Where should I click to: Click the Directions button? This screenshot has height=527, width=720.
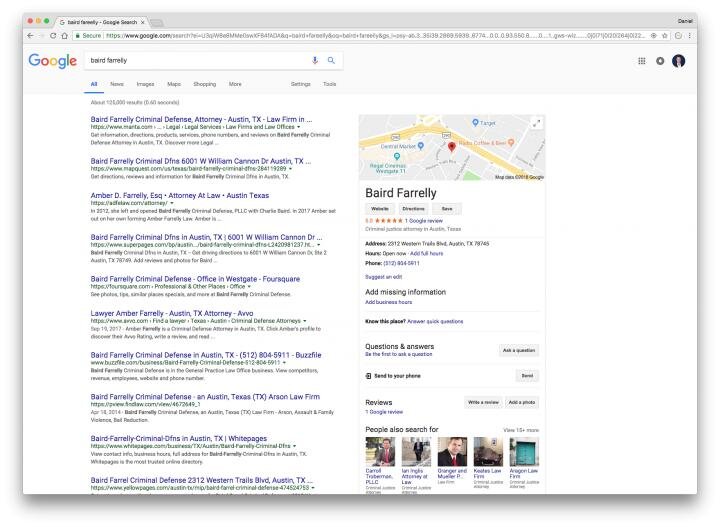coord(413,209)
